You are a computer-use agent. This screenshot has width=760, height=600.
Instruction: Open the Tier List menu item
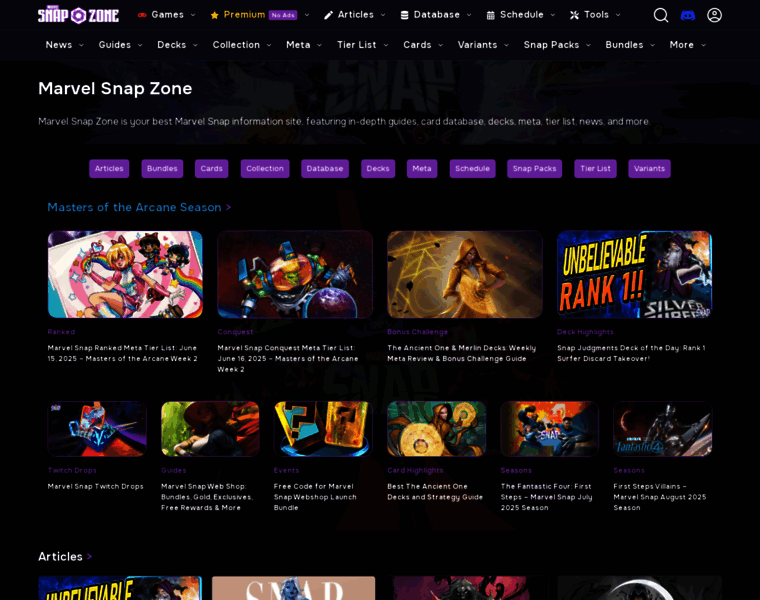tap(357, 45)
